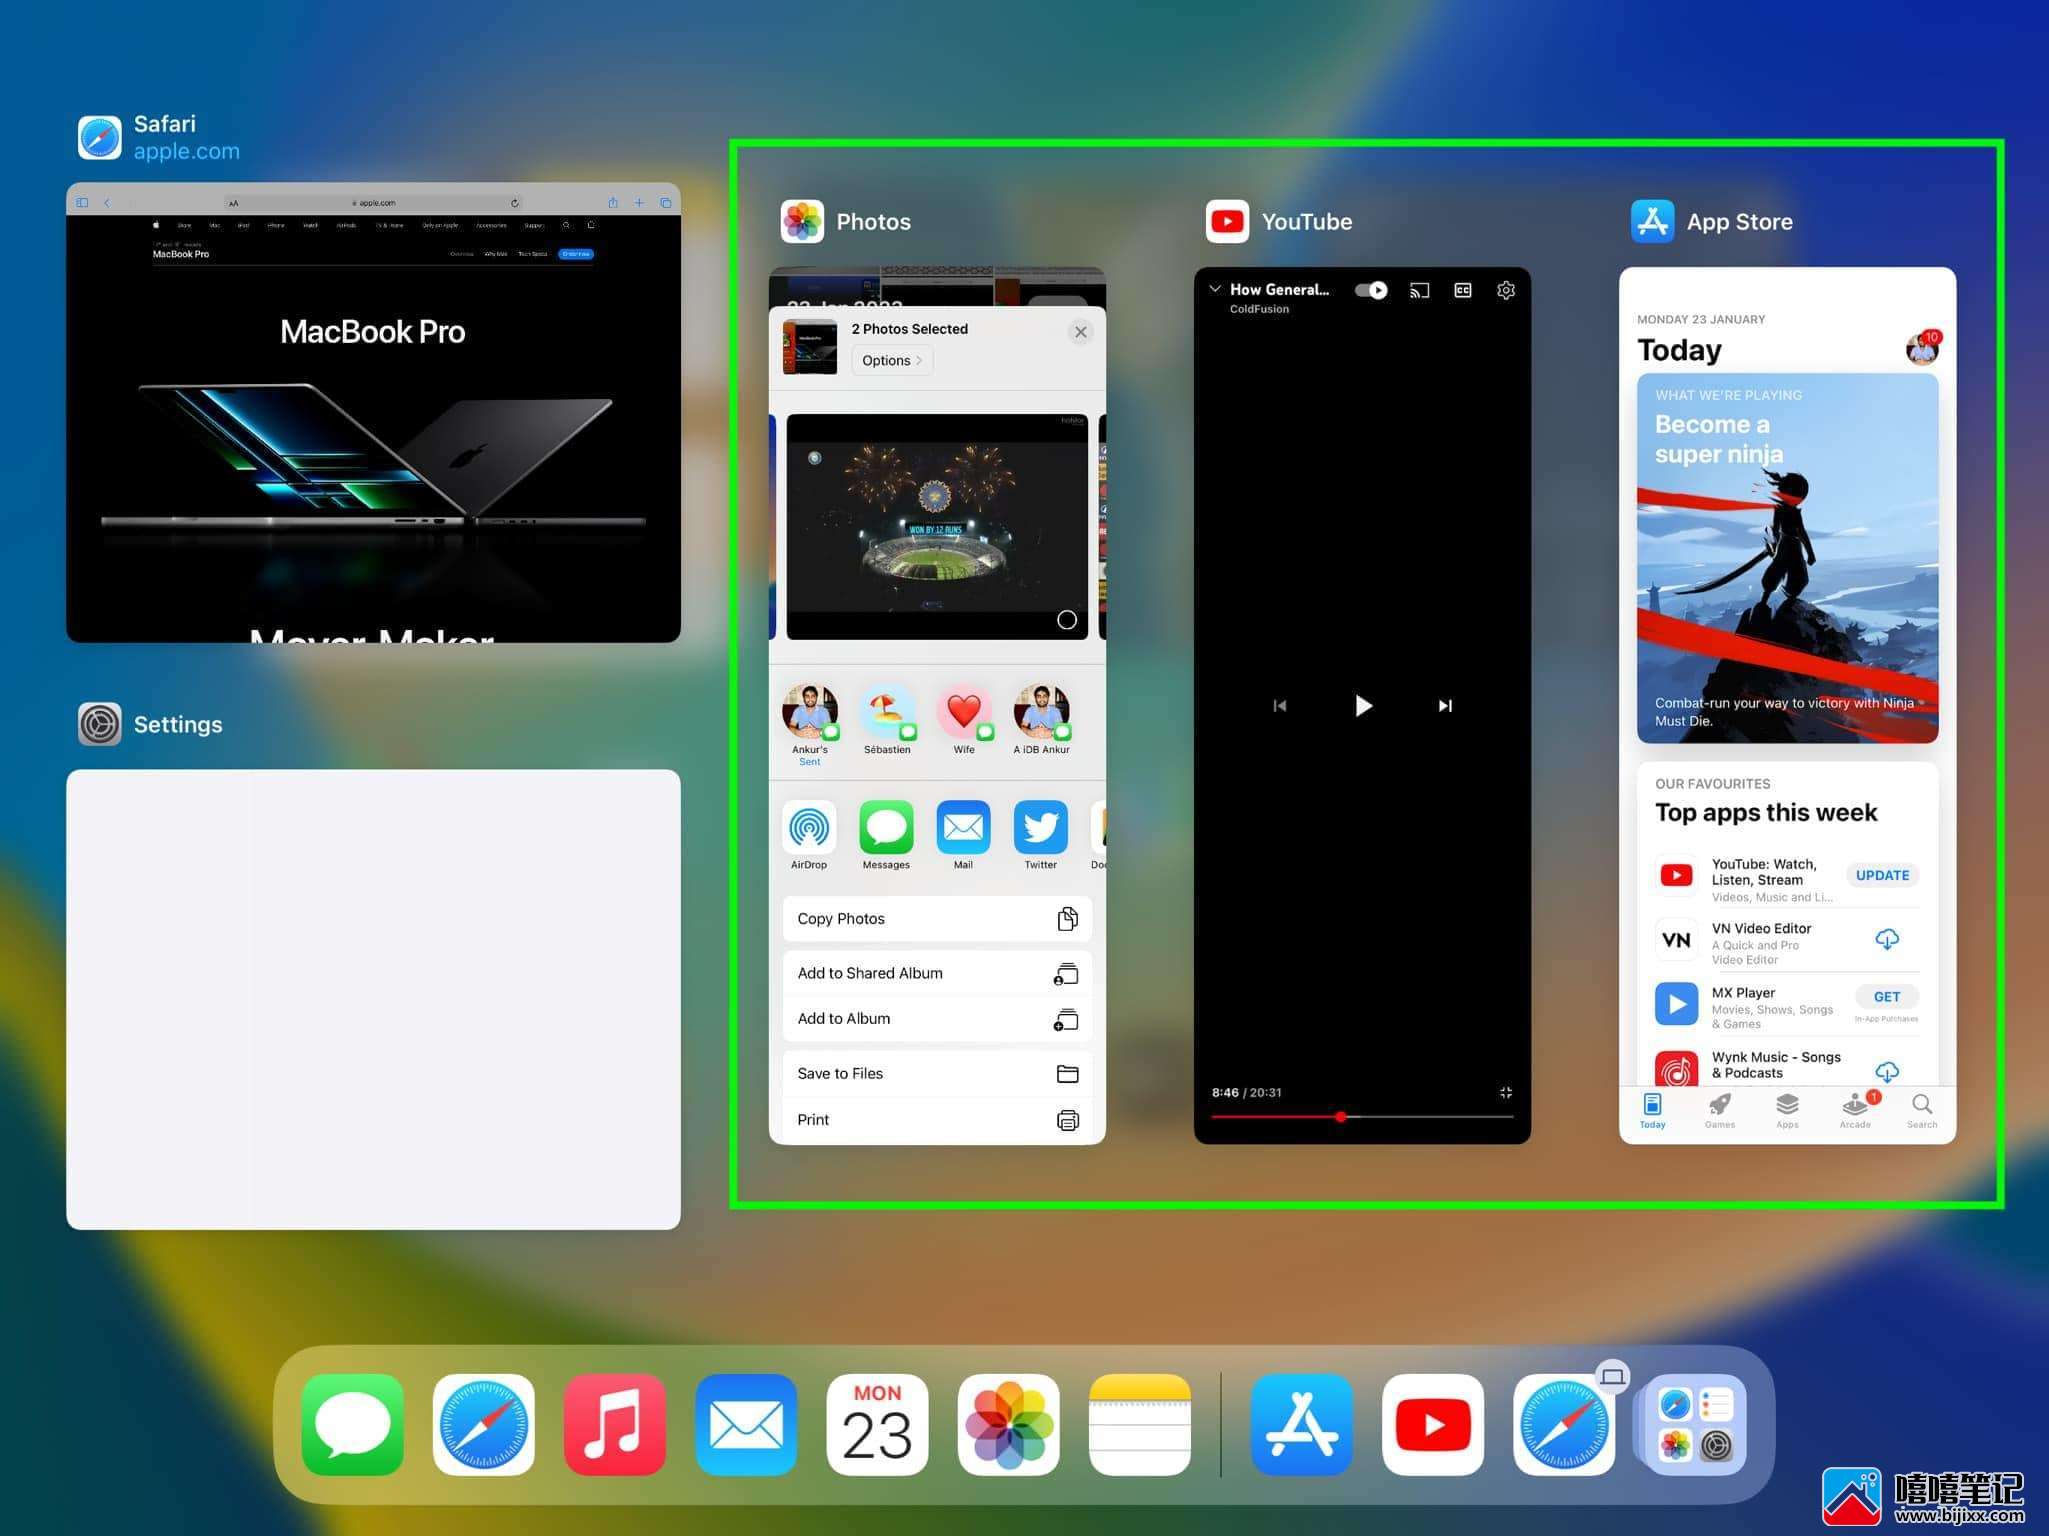Image resolution: width=2049 pixels, height=1536 pixels.
Task: Skip to next video in YouTube
Action: pyautogui.click(x=1445, y=706)
